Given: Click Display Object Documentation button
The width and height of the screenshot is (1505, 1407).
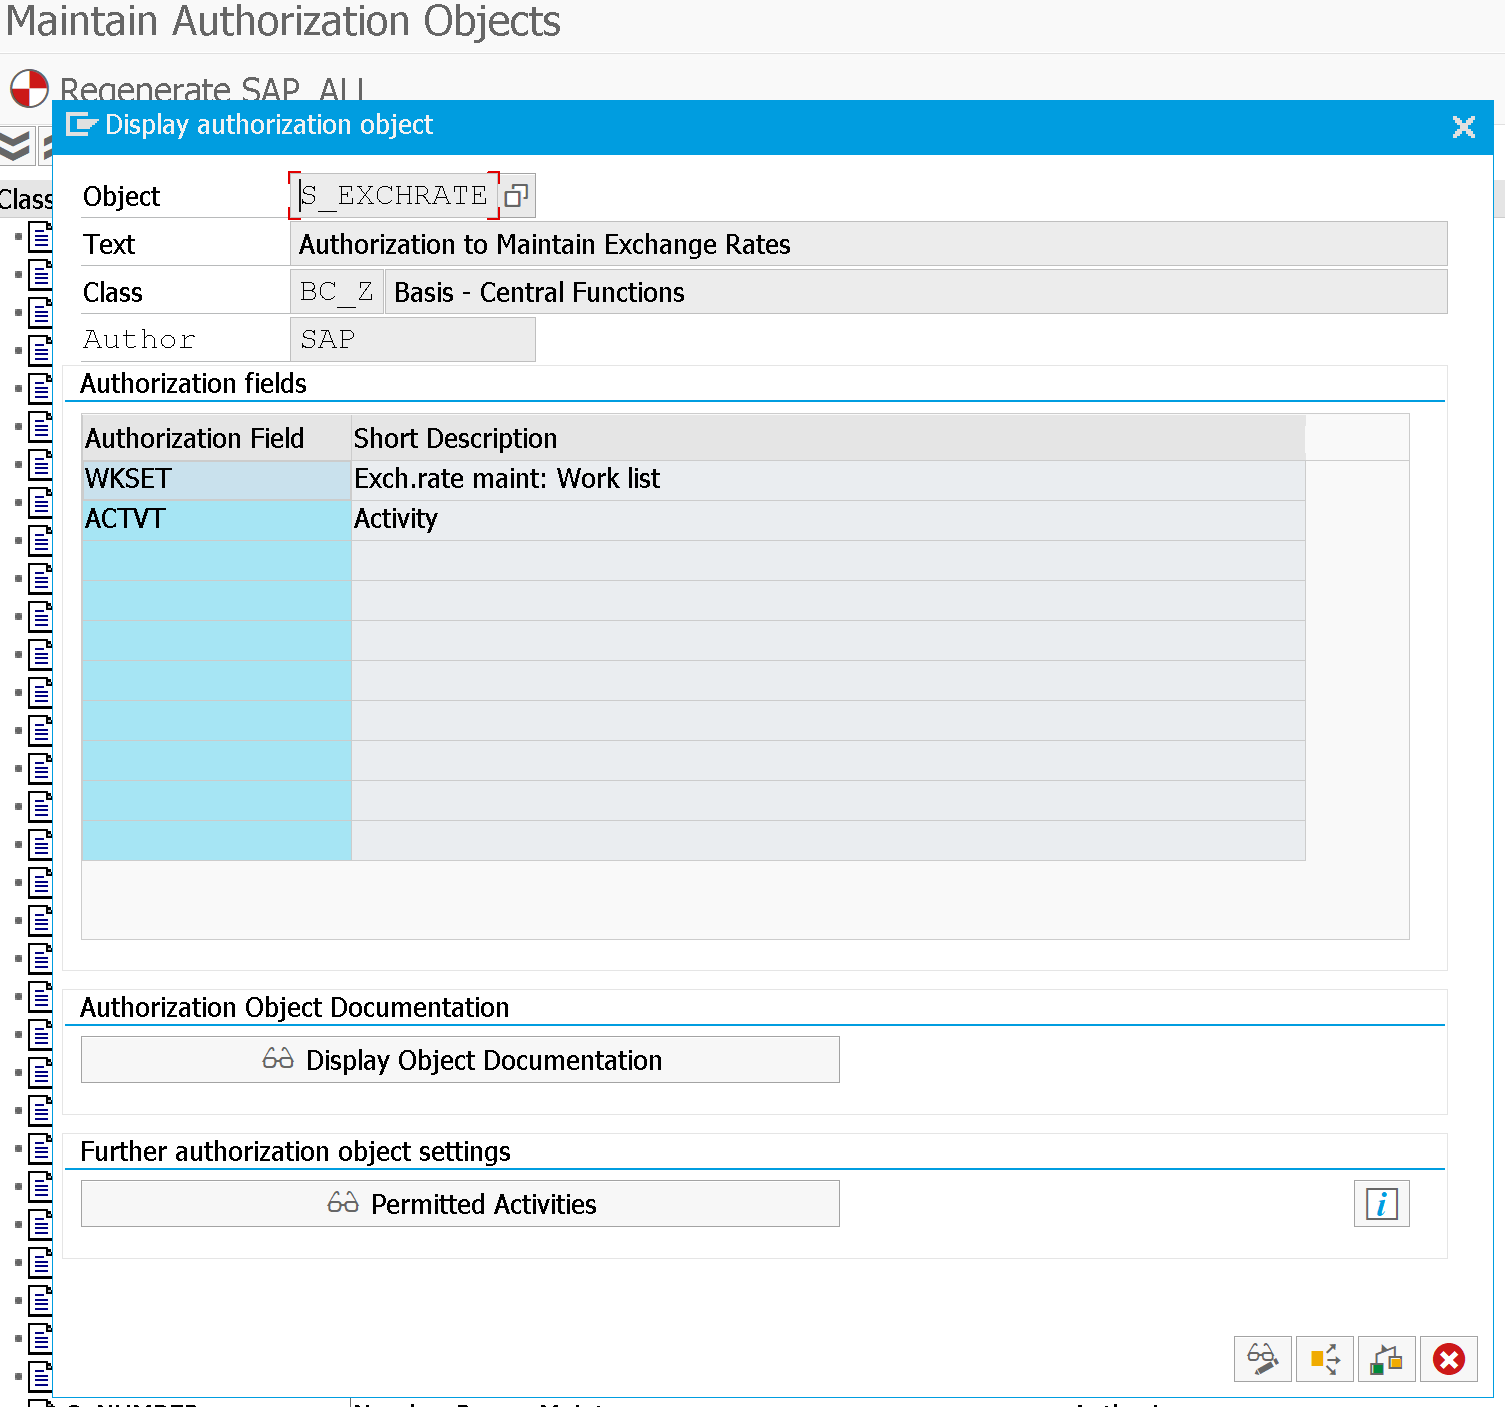Looking at the screenshot, I should pos(460,1060).
